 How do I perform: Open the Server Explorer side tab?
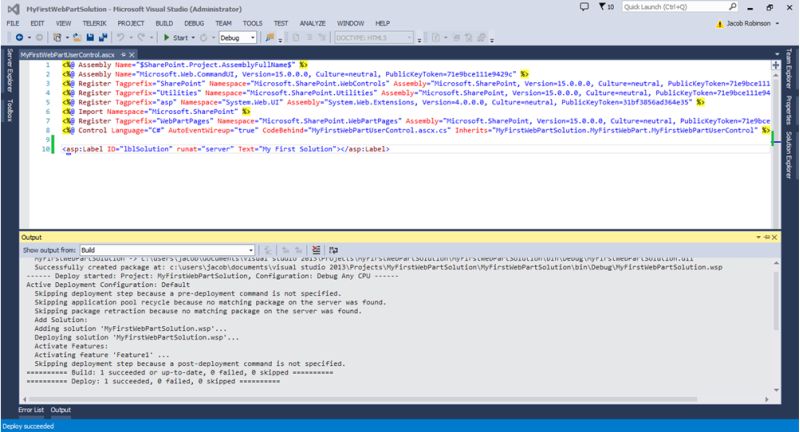(9, 70)
